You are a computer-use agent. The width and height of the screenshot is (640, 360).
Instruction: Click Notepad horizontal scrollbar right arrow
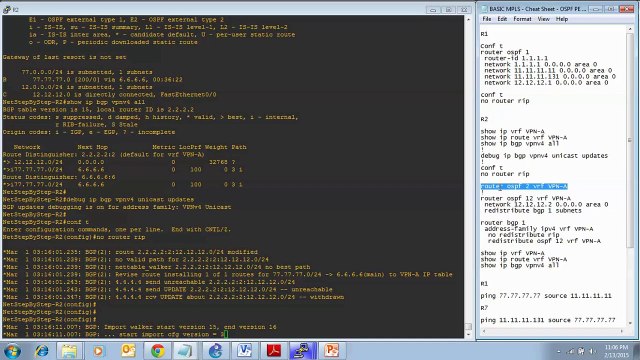[x=623, y=331]
